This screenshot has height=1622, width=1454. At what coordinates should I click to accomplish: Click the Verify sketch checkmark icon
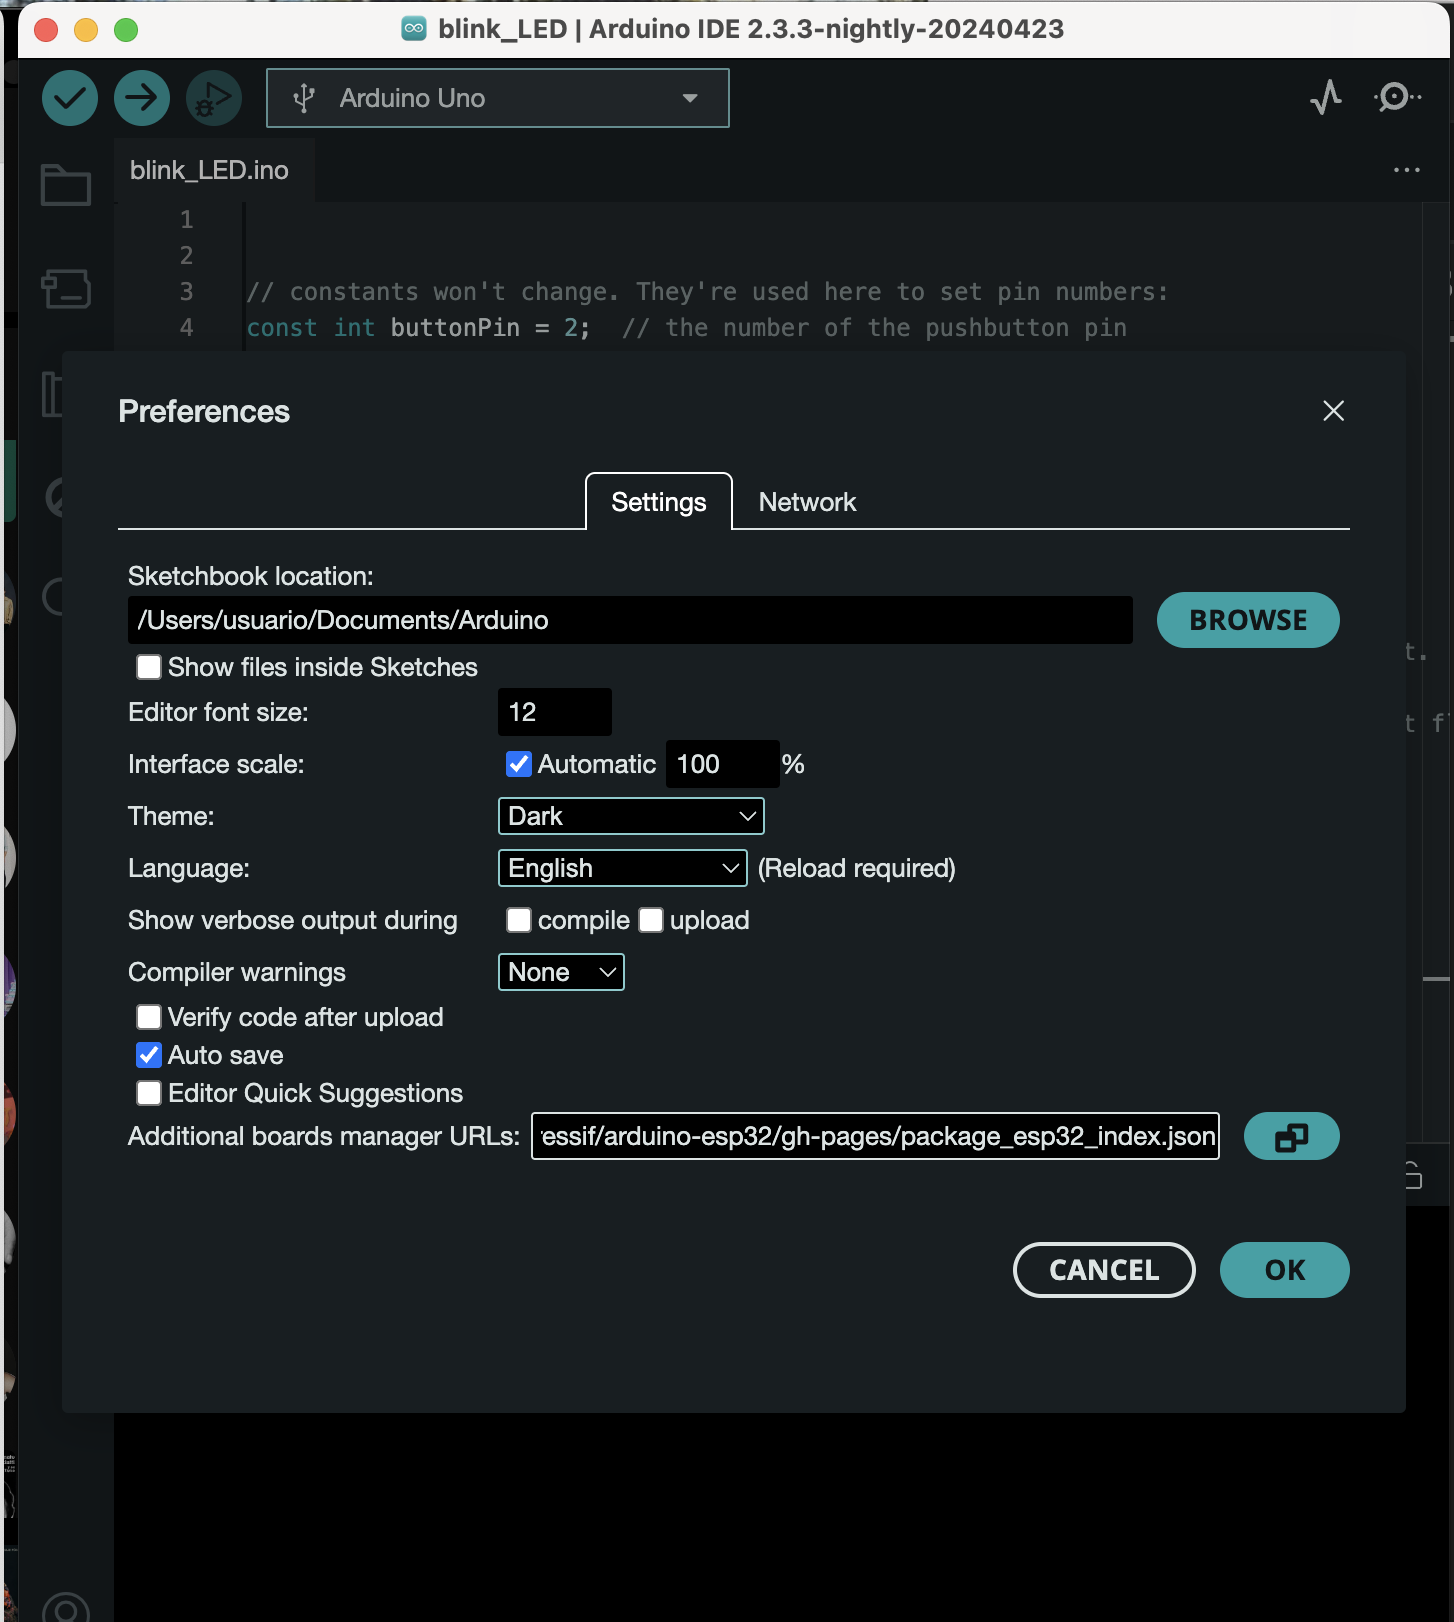point(70,98)
